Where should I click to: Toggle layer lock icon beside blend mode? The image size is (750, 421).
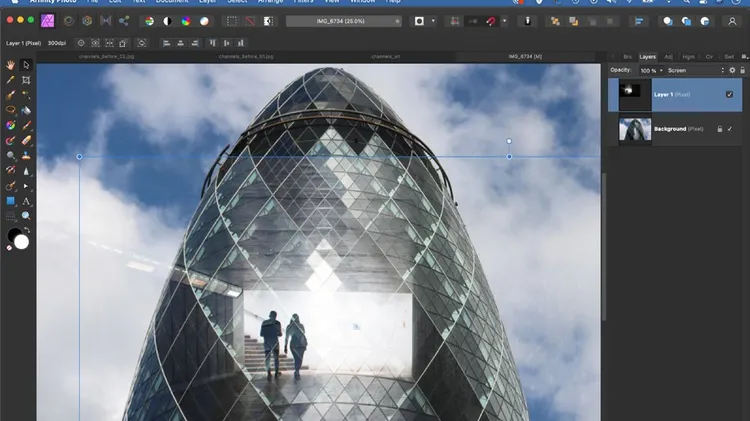point(742,70)
